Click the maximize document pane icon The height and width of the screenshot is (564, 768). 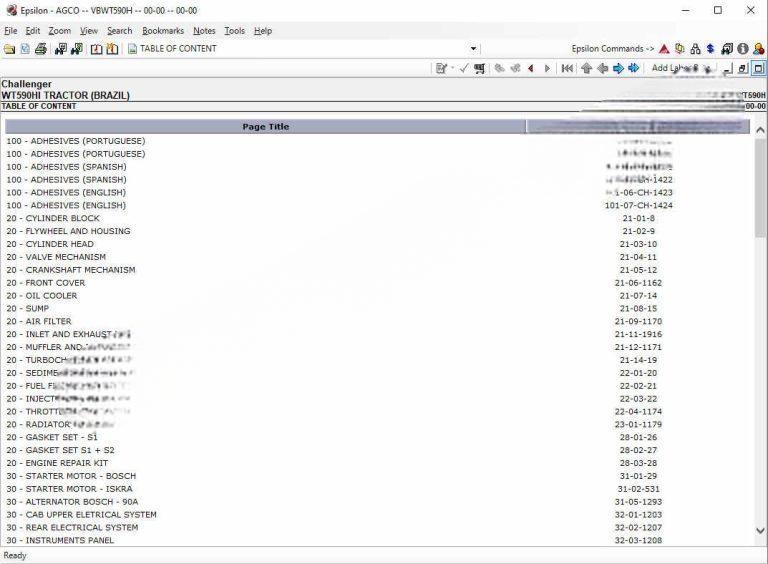point(759,69)
